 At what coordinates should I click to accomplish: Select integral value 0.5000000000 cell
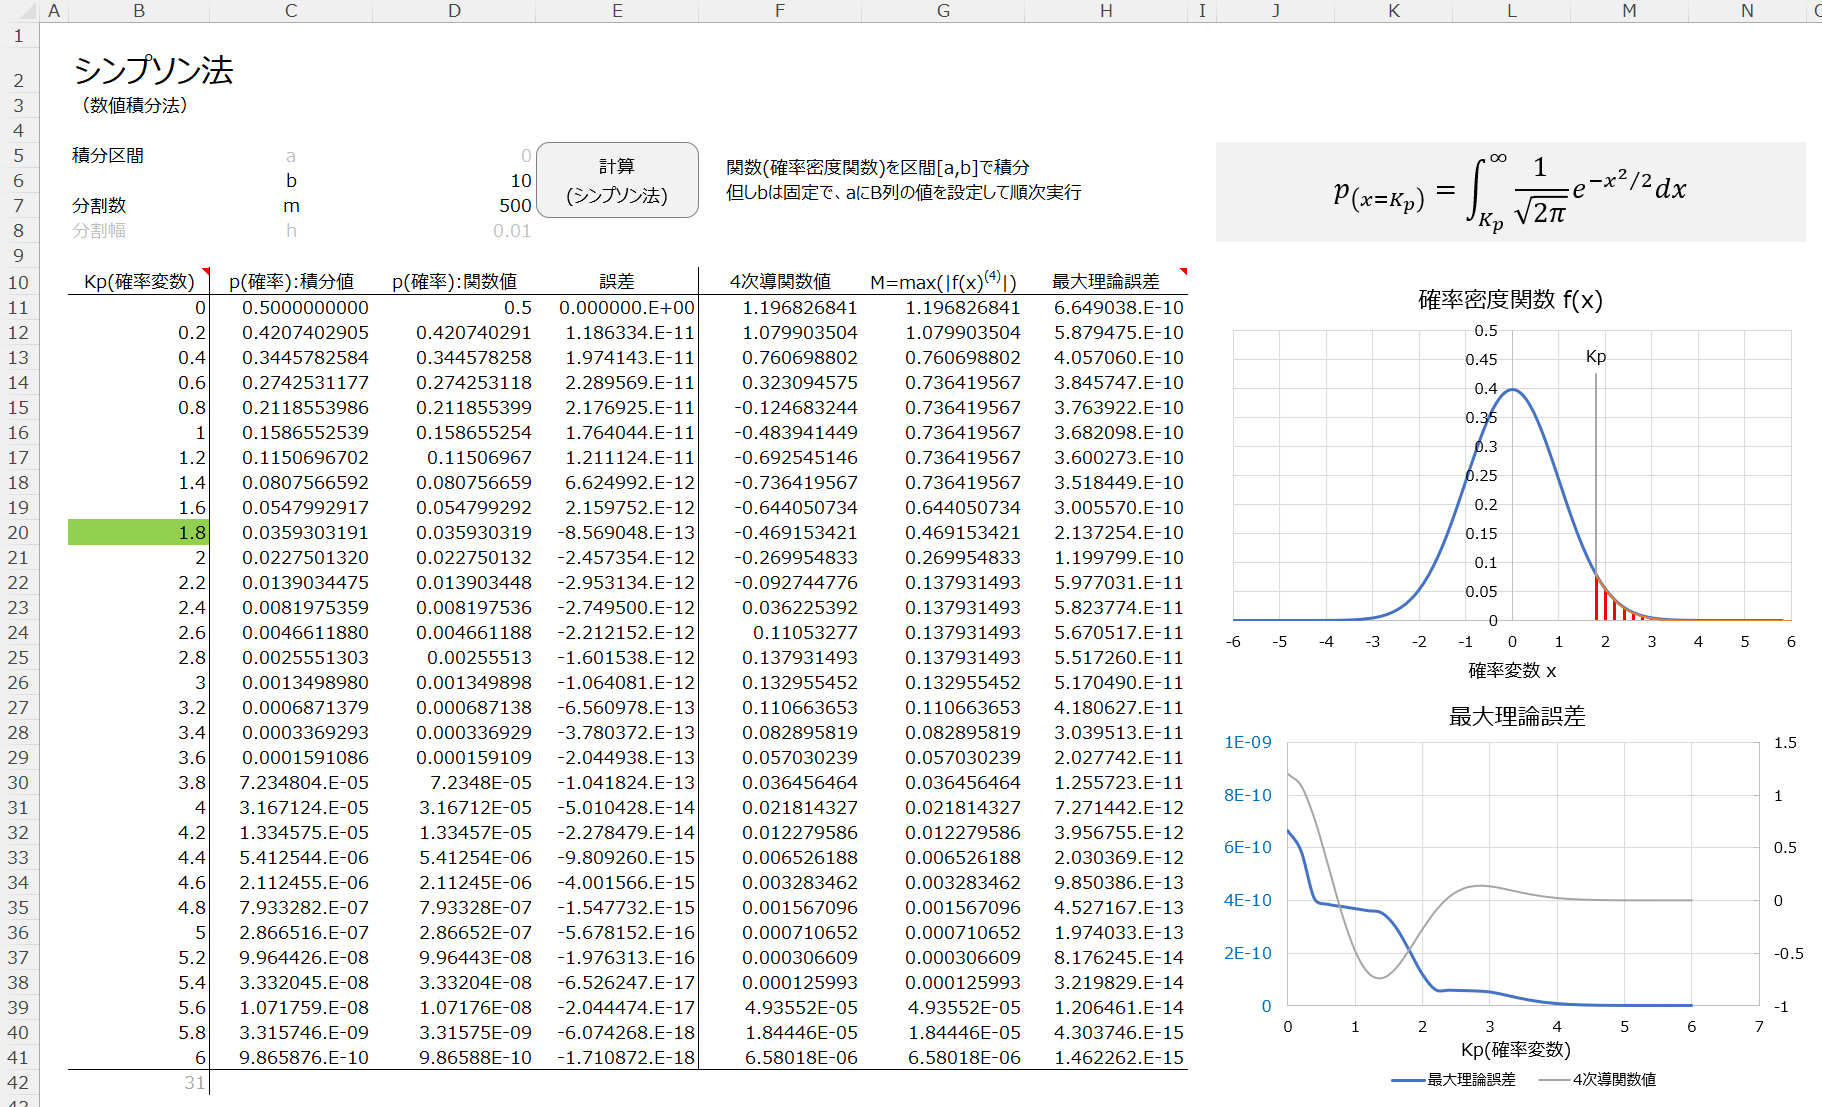tap(291, 307)
